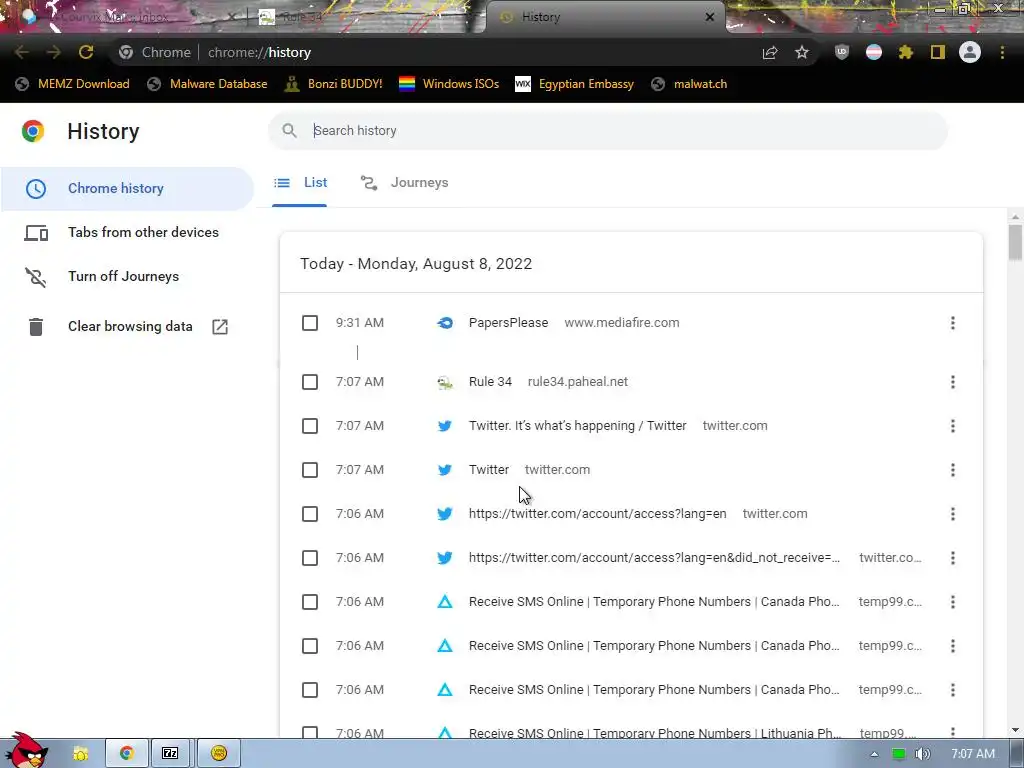Open the profile avatar menu
Viewport: 1024px width, 768px height.
pos(970,52)
